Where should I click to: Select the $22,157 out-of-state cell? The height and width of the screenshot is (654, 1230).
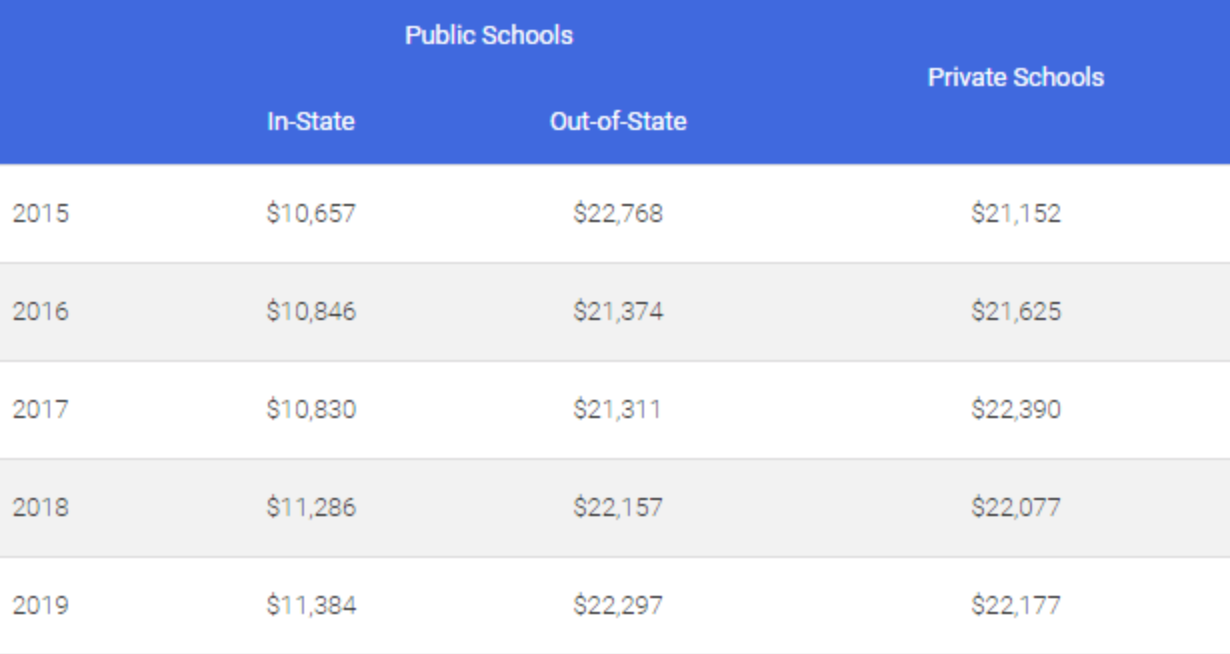pyautogui.click(x=618, y=507)
